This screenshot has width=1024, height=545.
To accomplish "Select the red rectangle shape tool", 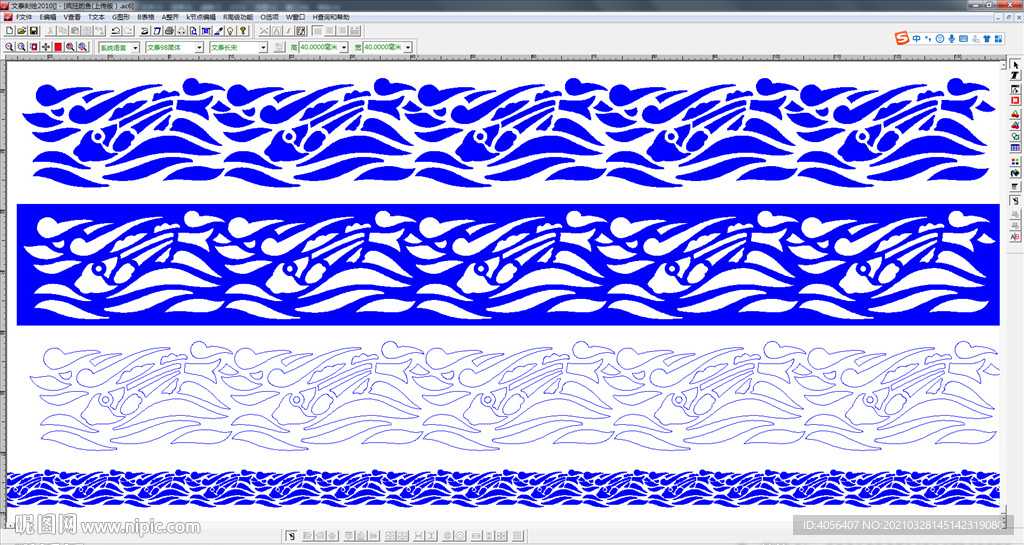I will click(1015, 100).
